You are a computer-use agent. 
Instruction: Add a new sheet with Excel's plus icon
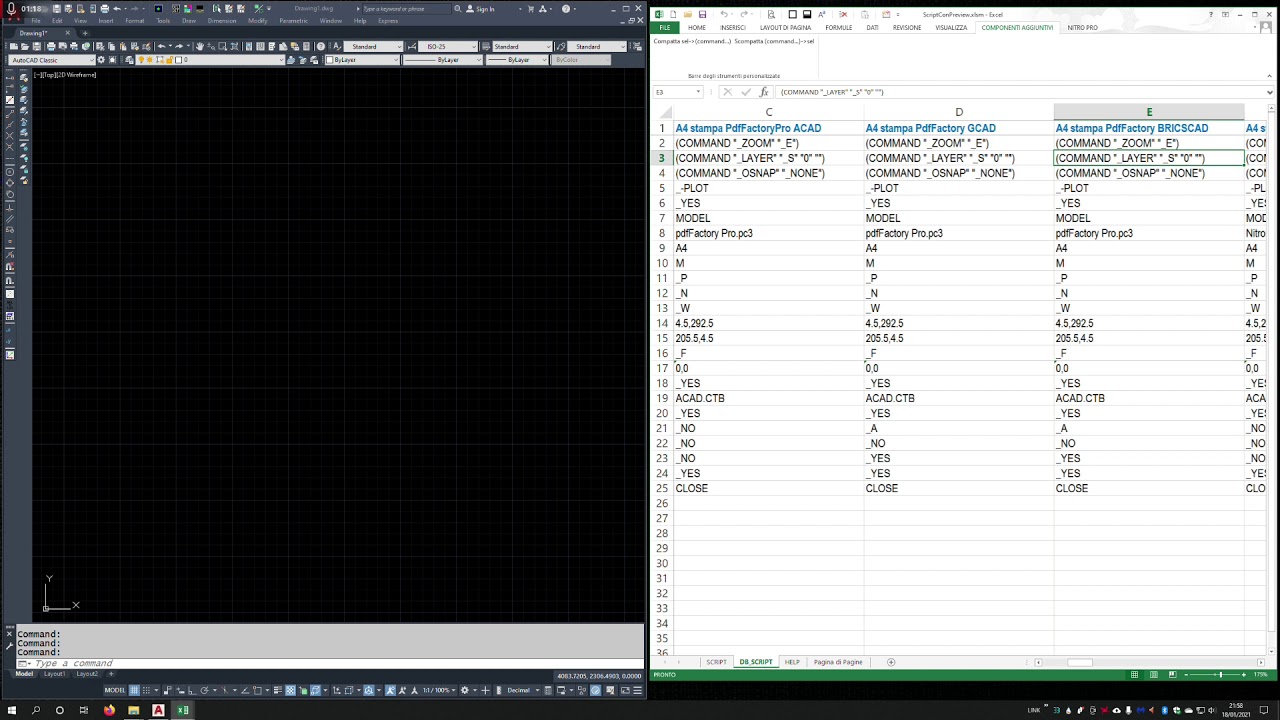pos(891,662)
